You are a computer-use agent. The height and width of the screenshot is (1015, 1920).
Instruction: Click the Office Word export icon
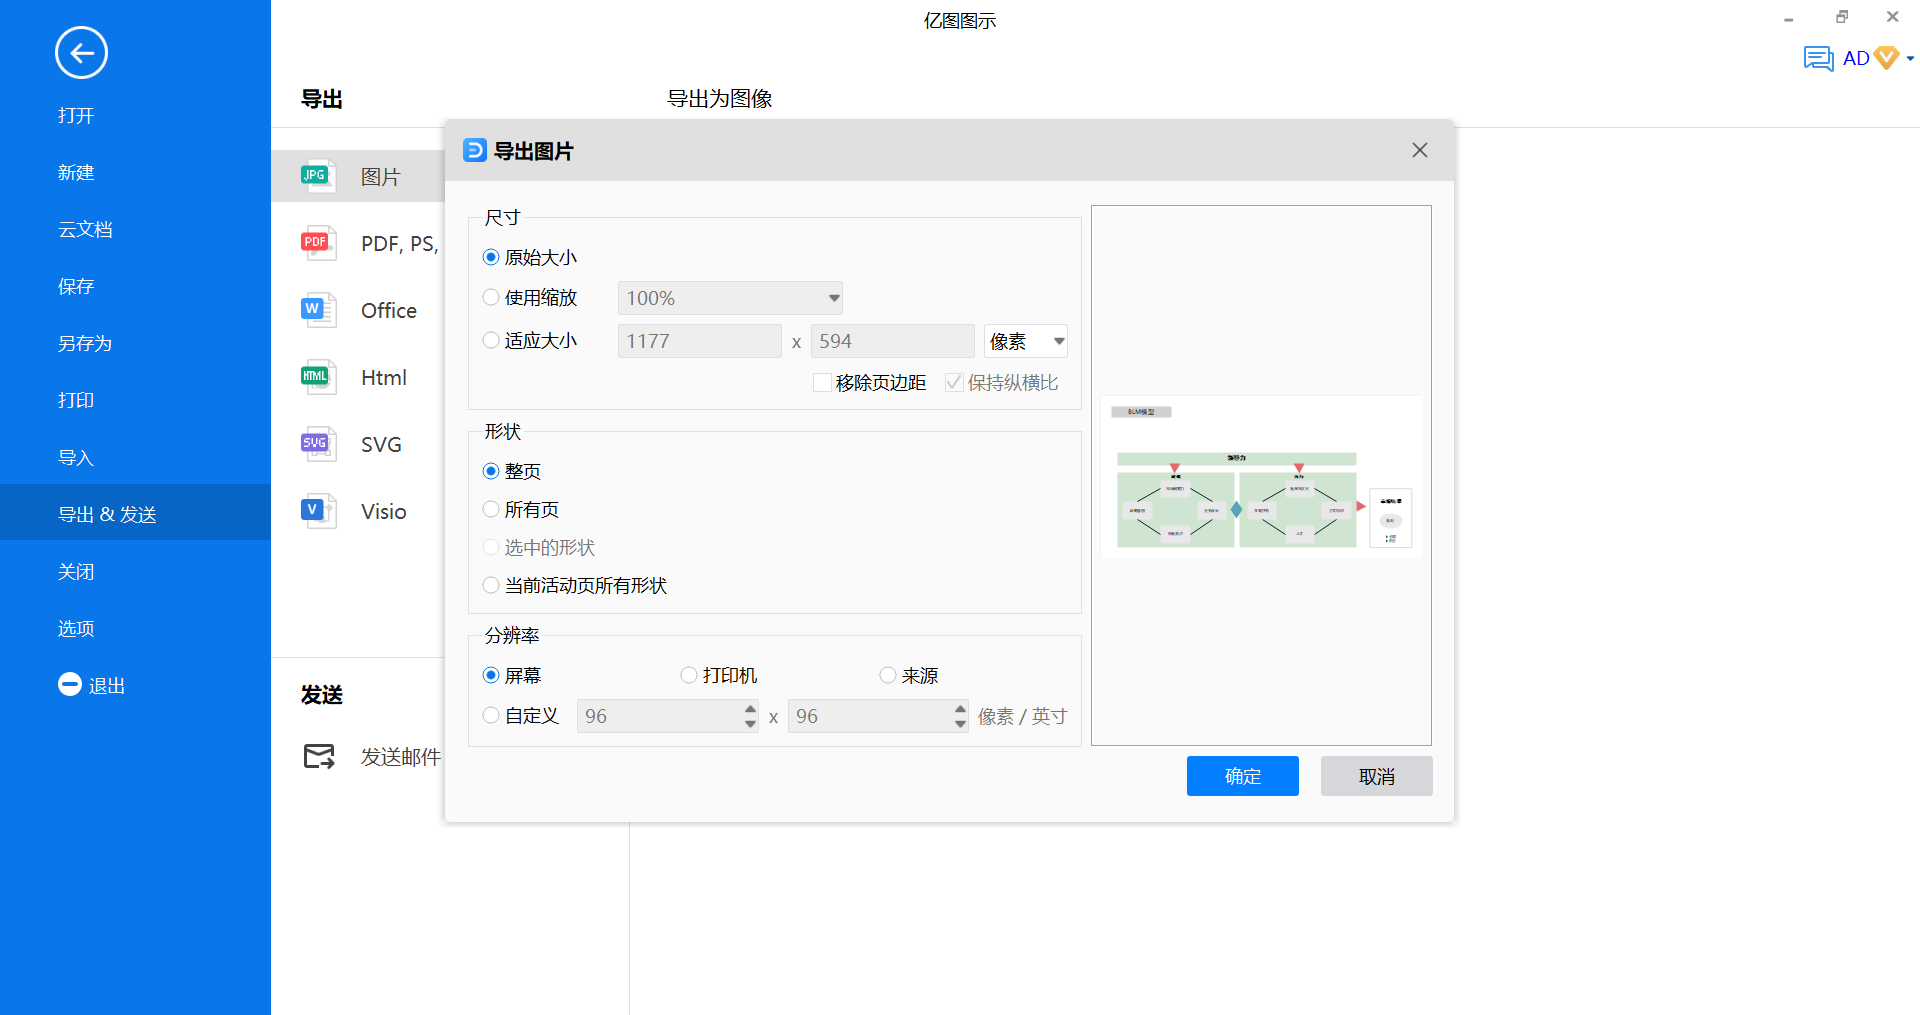coord(318,310)
